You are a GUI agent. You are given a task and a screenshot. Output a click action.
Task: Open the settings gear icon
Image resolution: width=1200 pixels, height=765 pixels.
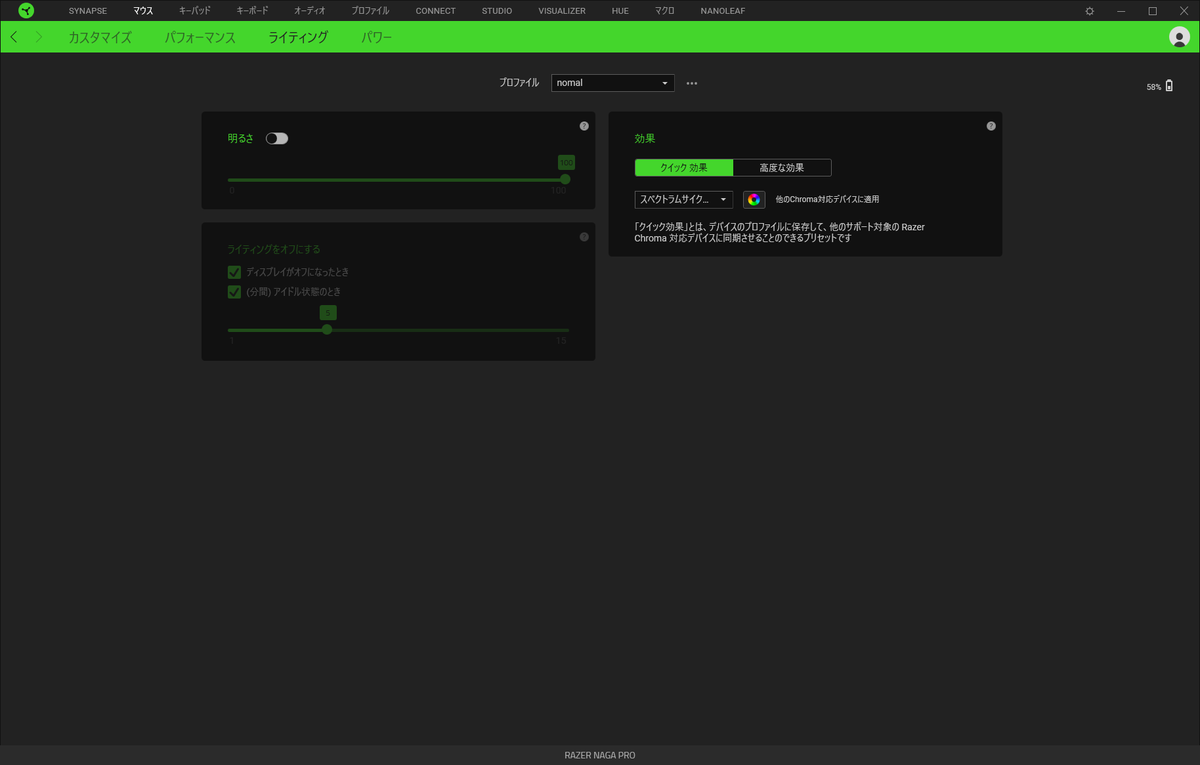[1090, 11]
